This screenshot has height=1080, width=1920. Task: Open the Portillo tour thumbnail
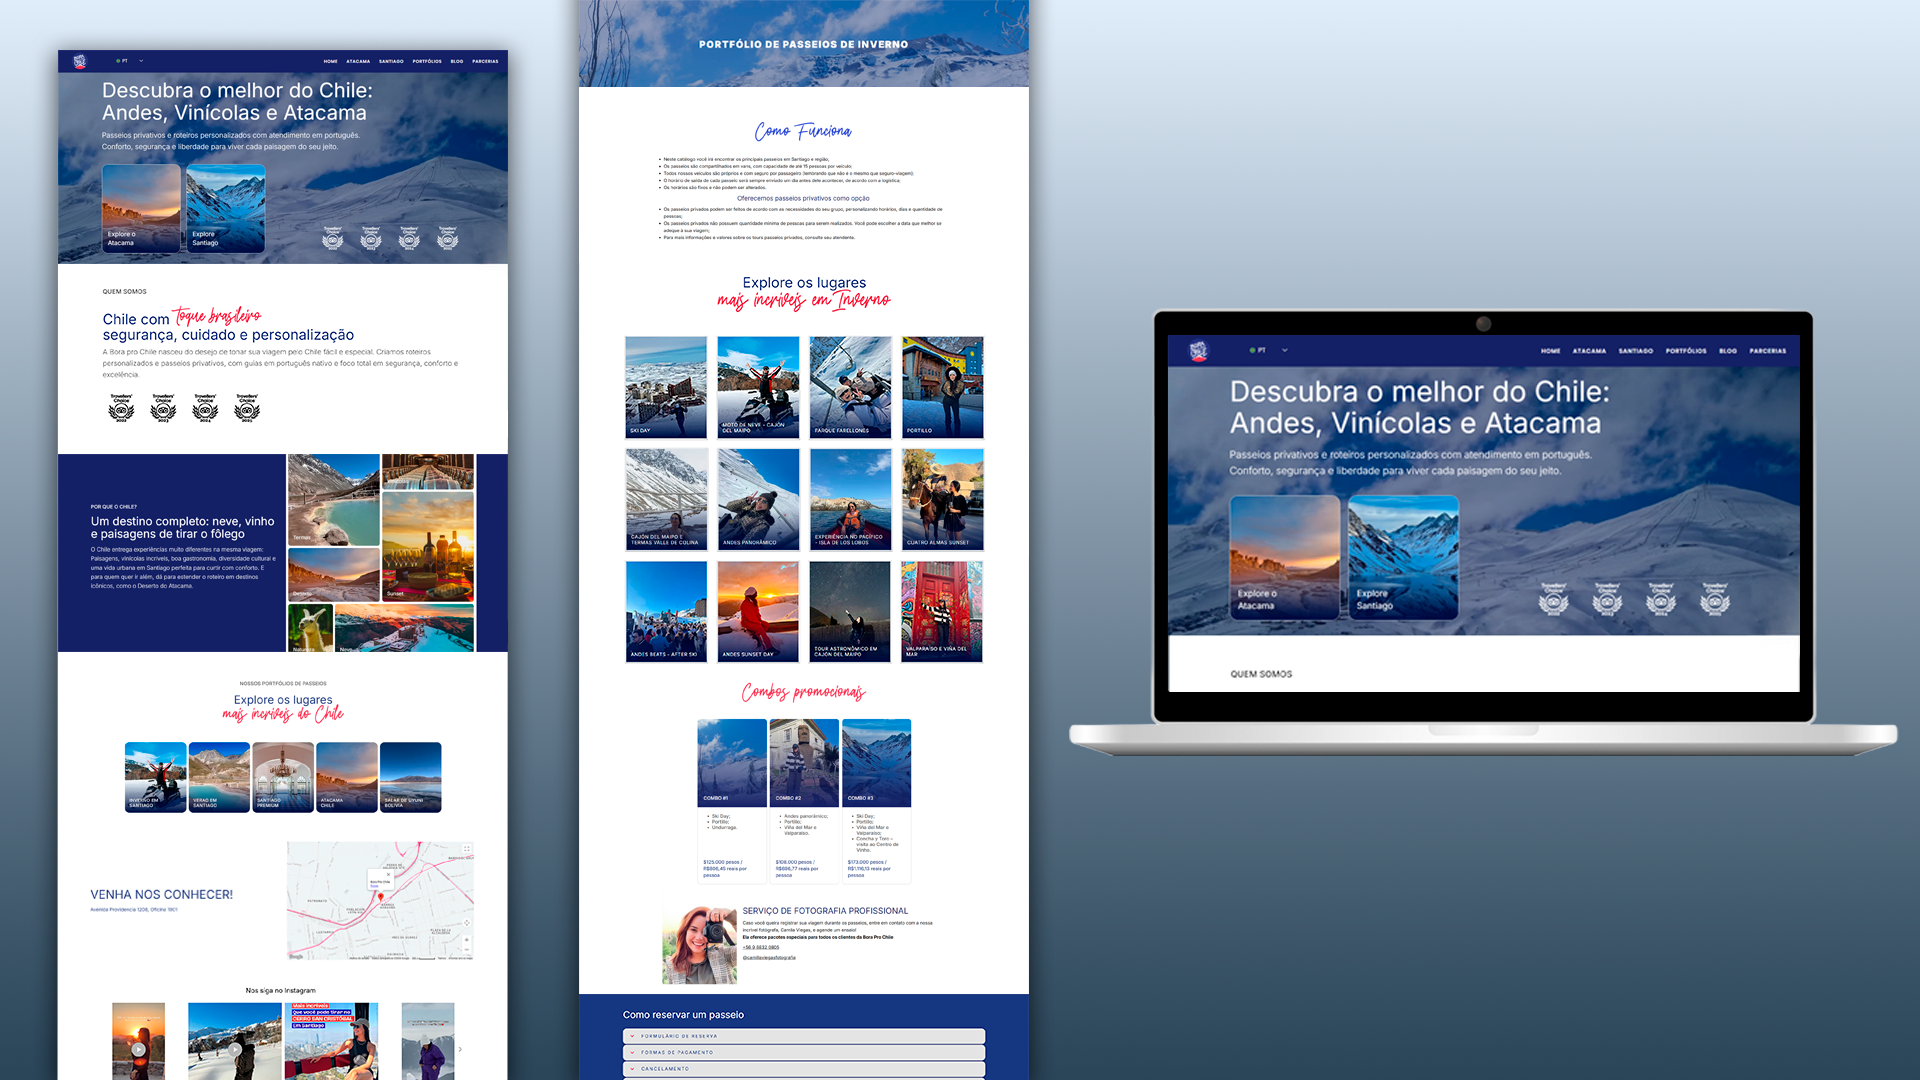tap(942, 387)
